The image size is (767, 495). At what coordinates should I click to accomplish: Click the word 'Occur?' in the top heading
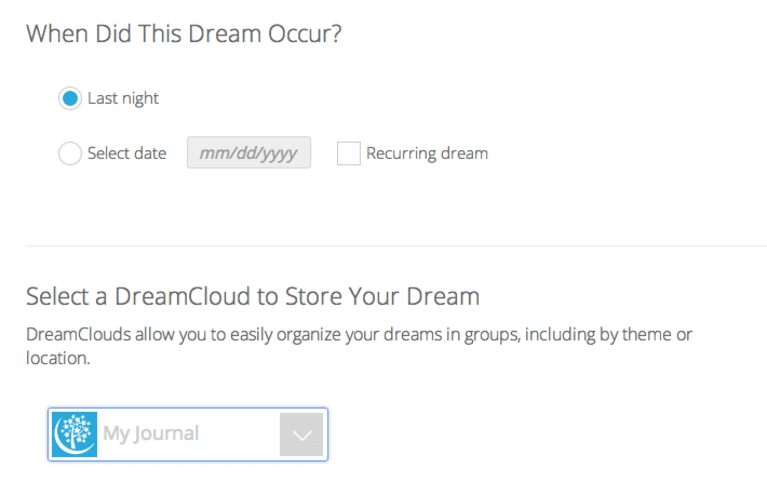pos(305,34)
